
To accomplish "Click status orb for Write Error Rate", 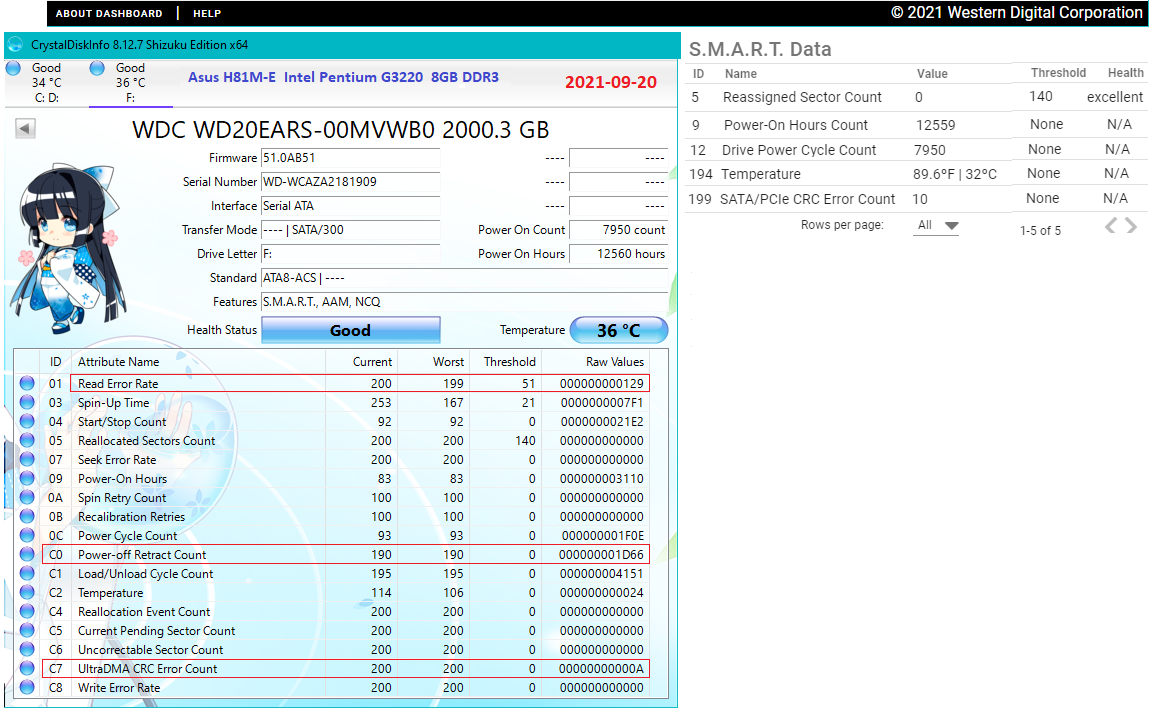I will point(27,687).
